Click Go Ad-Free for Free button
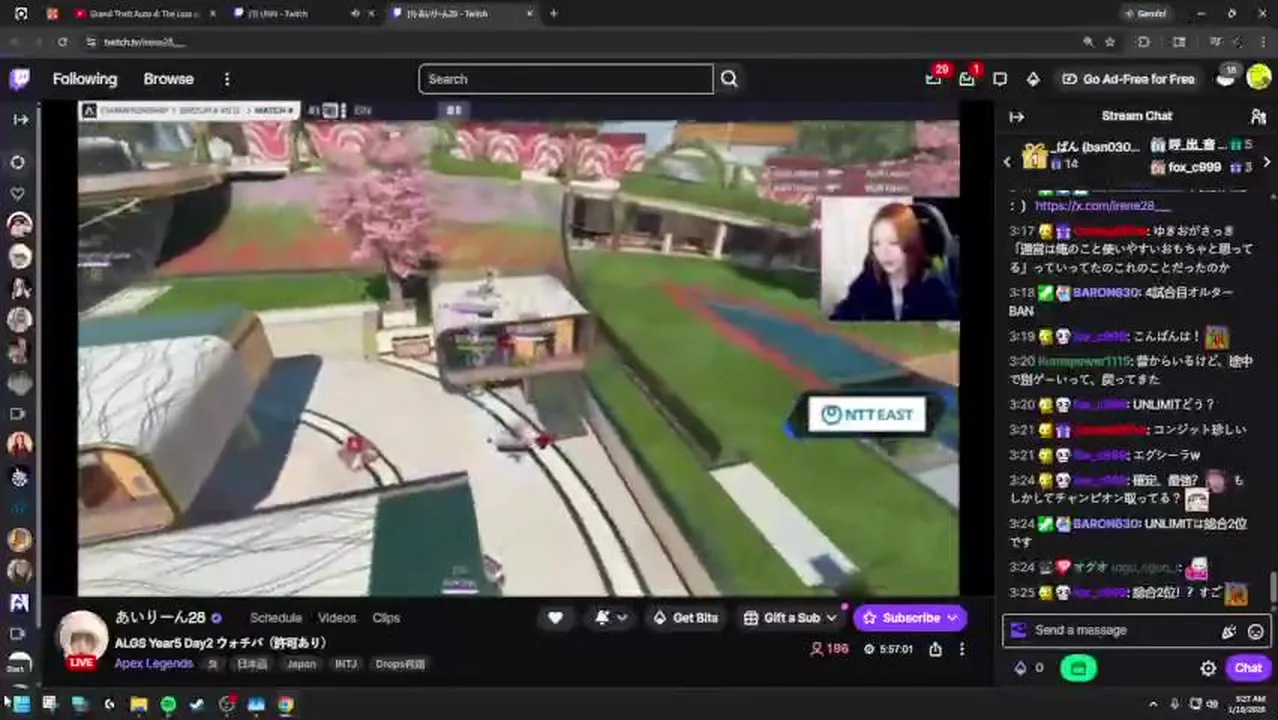 pyautogui.click(x=1128, y=79)
